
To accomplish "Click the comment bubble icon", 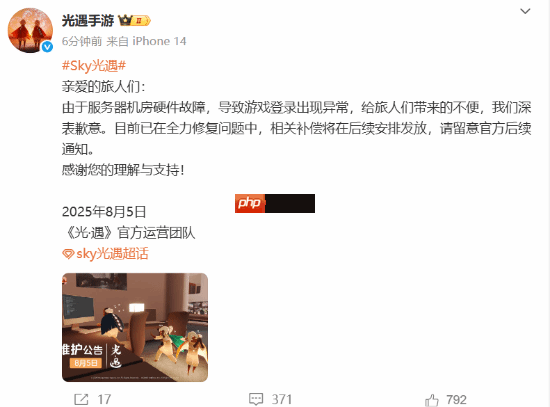I will (x=256, y=399).
